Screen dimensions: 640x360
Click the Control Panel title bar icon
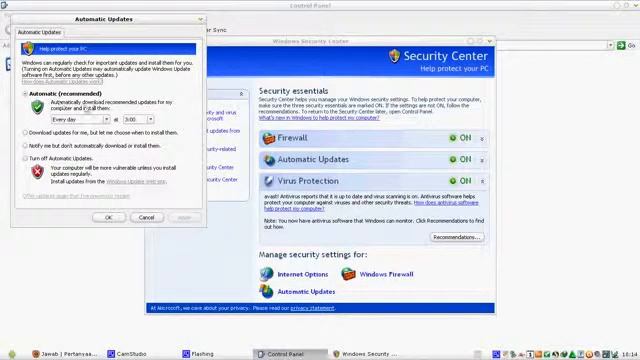pyautogui.click(x=4, y=5)
